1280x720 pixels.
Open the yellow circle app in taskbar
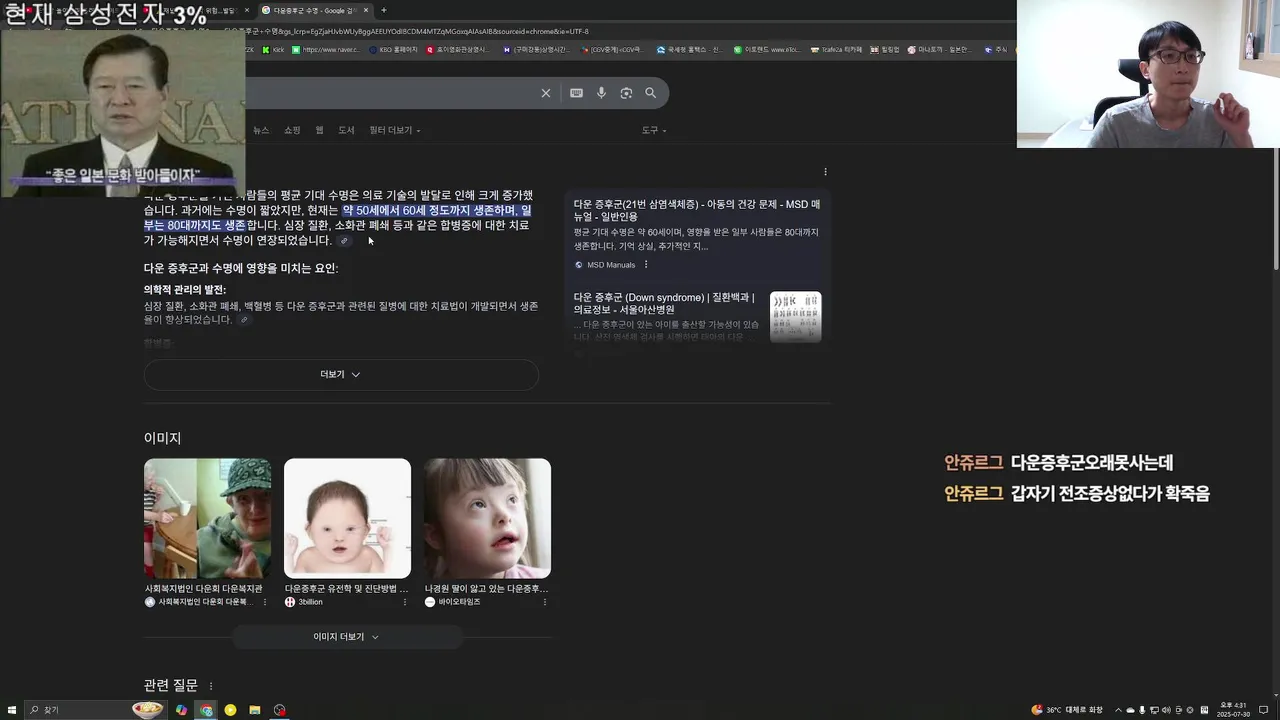click(x=230, y=710)
